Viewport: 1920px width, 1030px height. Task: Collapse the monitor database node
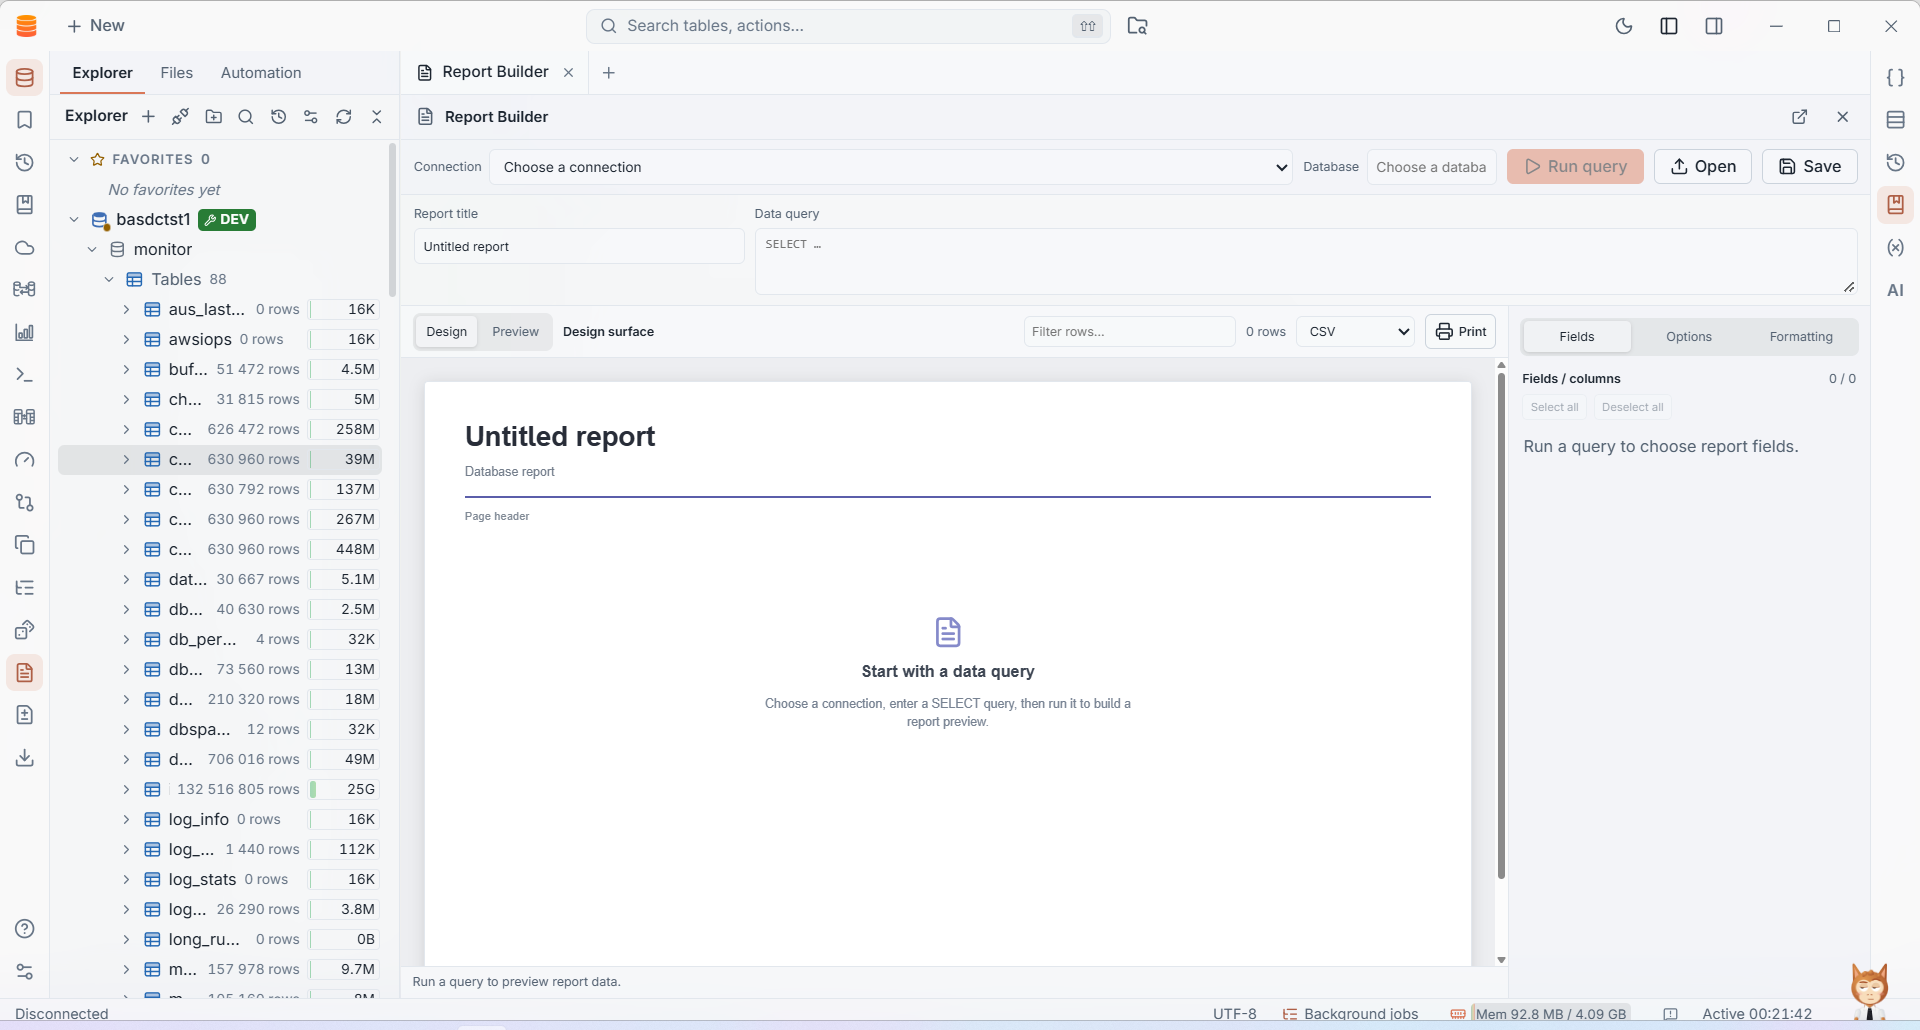[91, 249]
